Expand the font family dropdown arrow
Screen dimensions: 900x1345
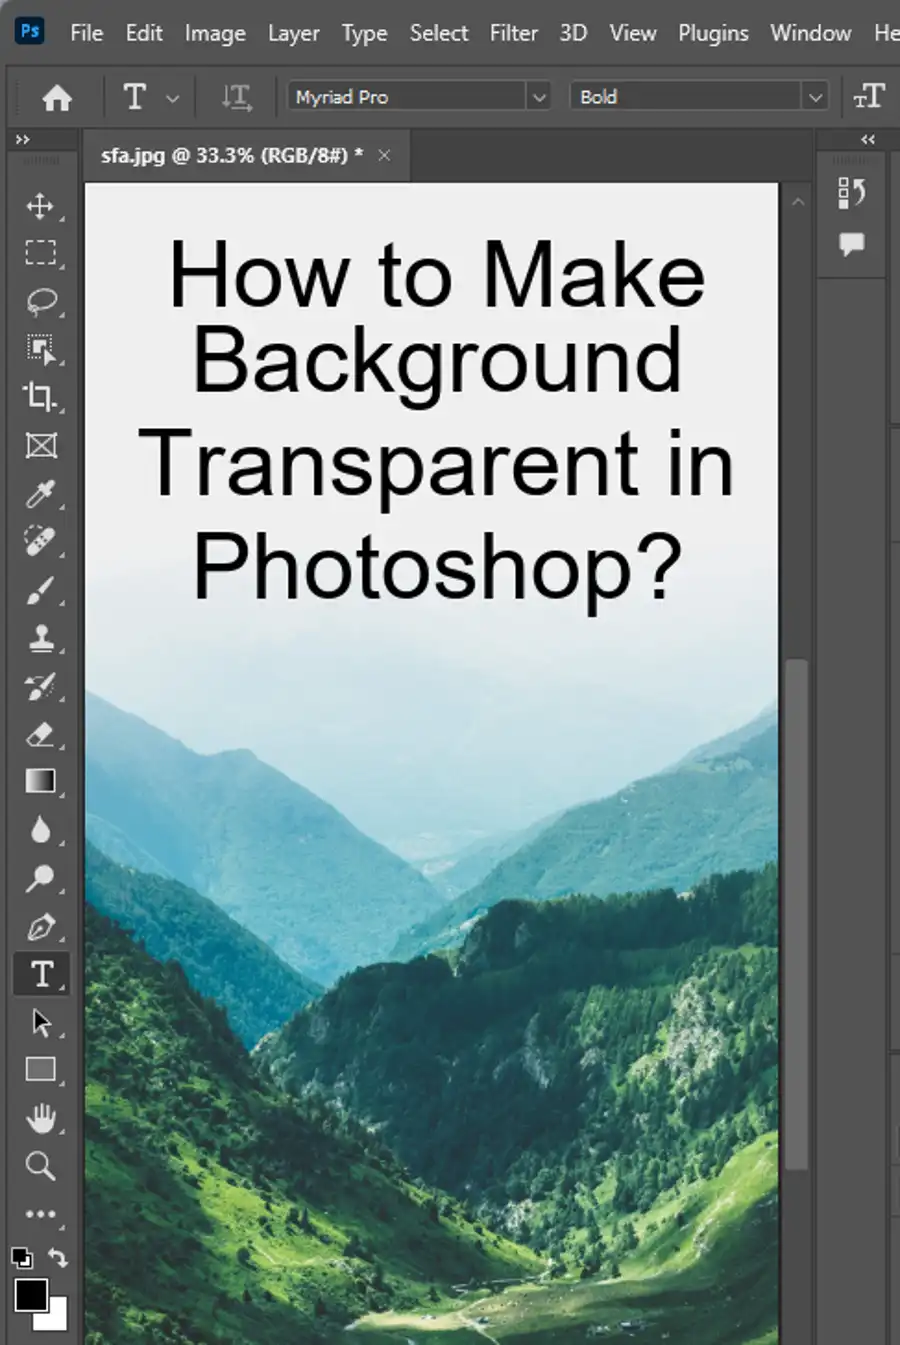click(x=539, y=97)
